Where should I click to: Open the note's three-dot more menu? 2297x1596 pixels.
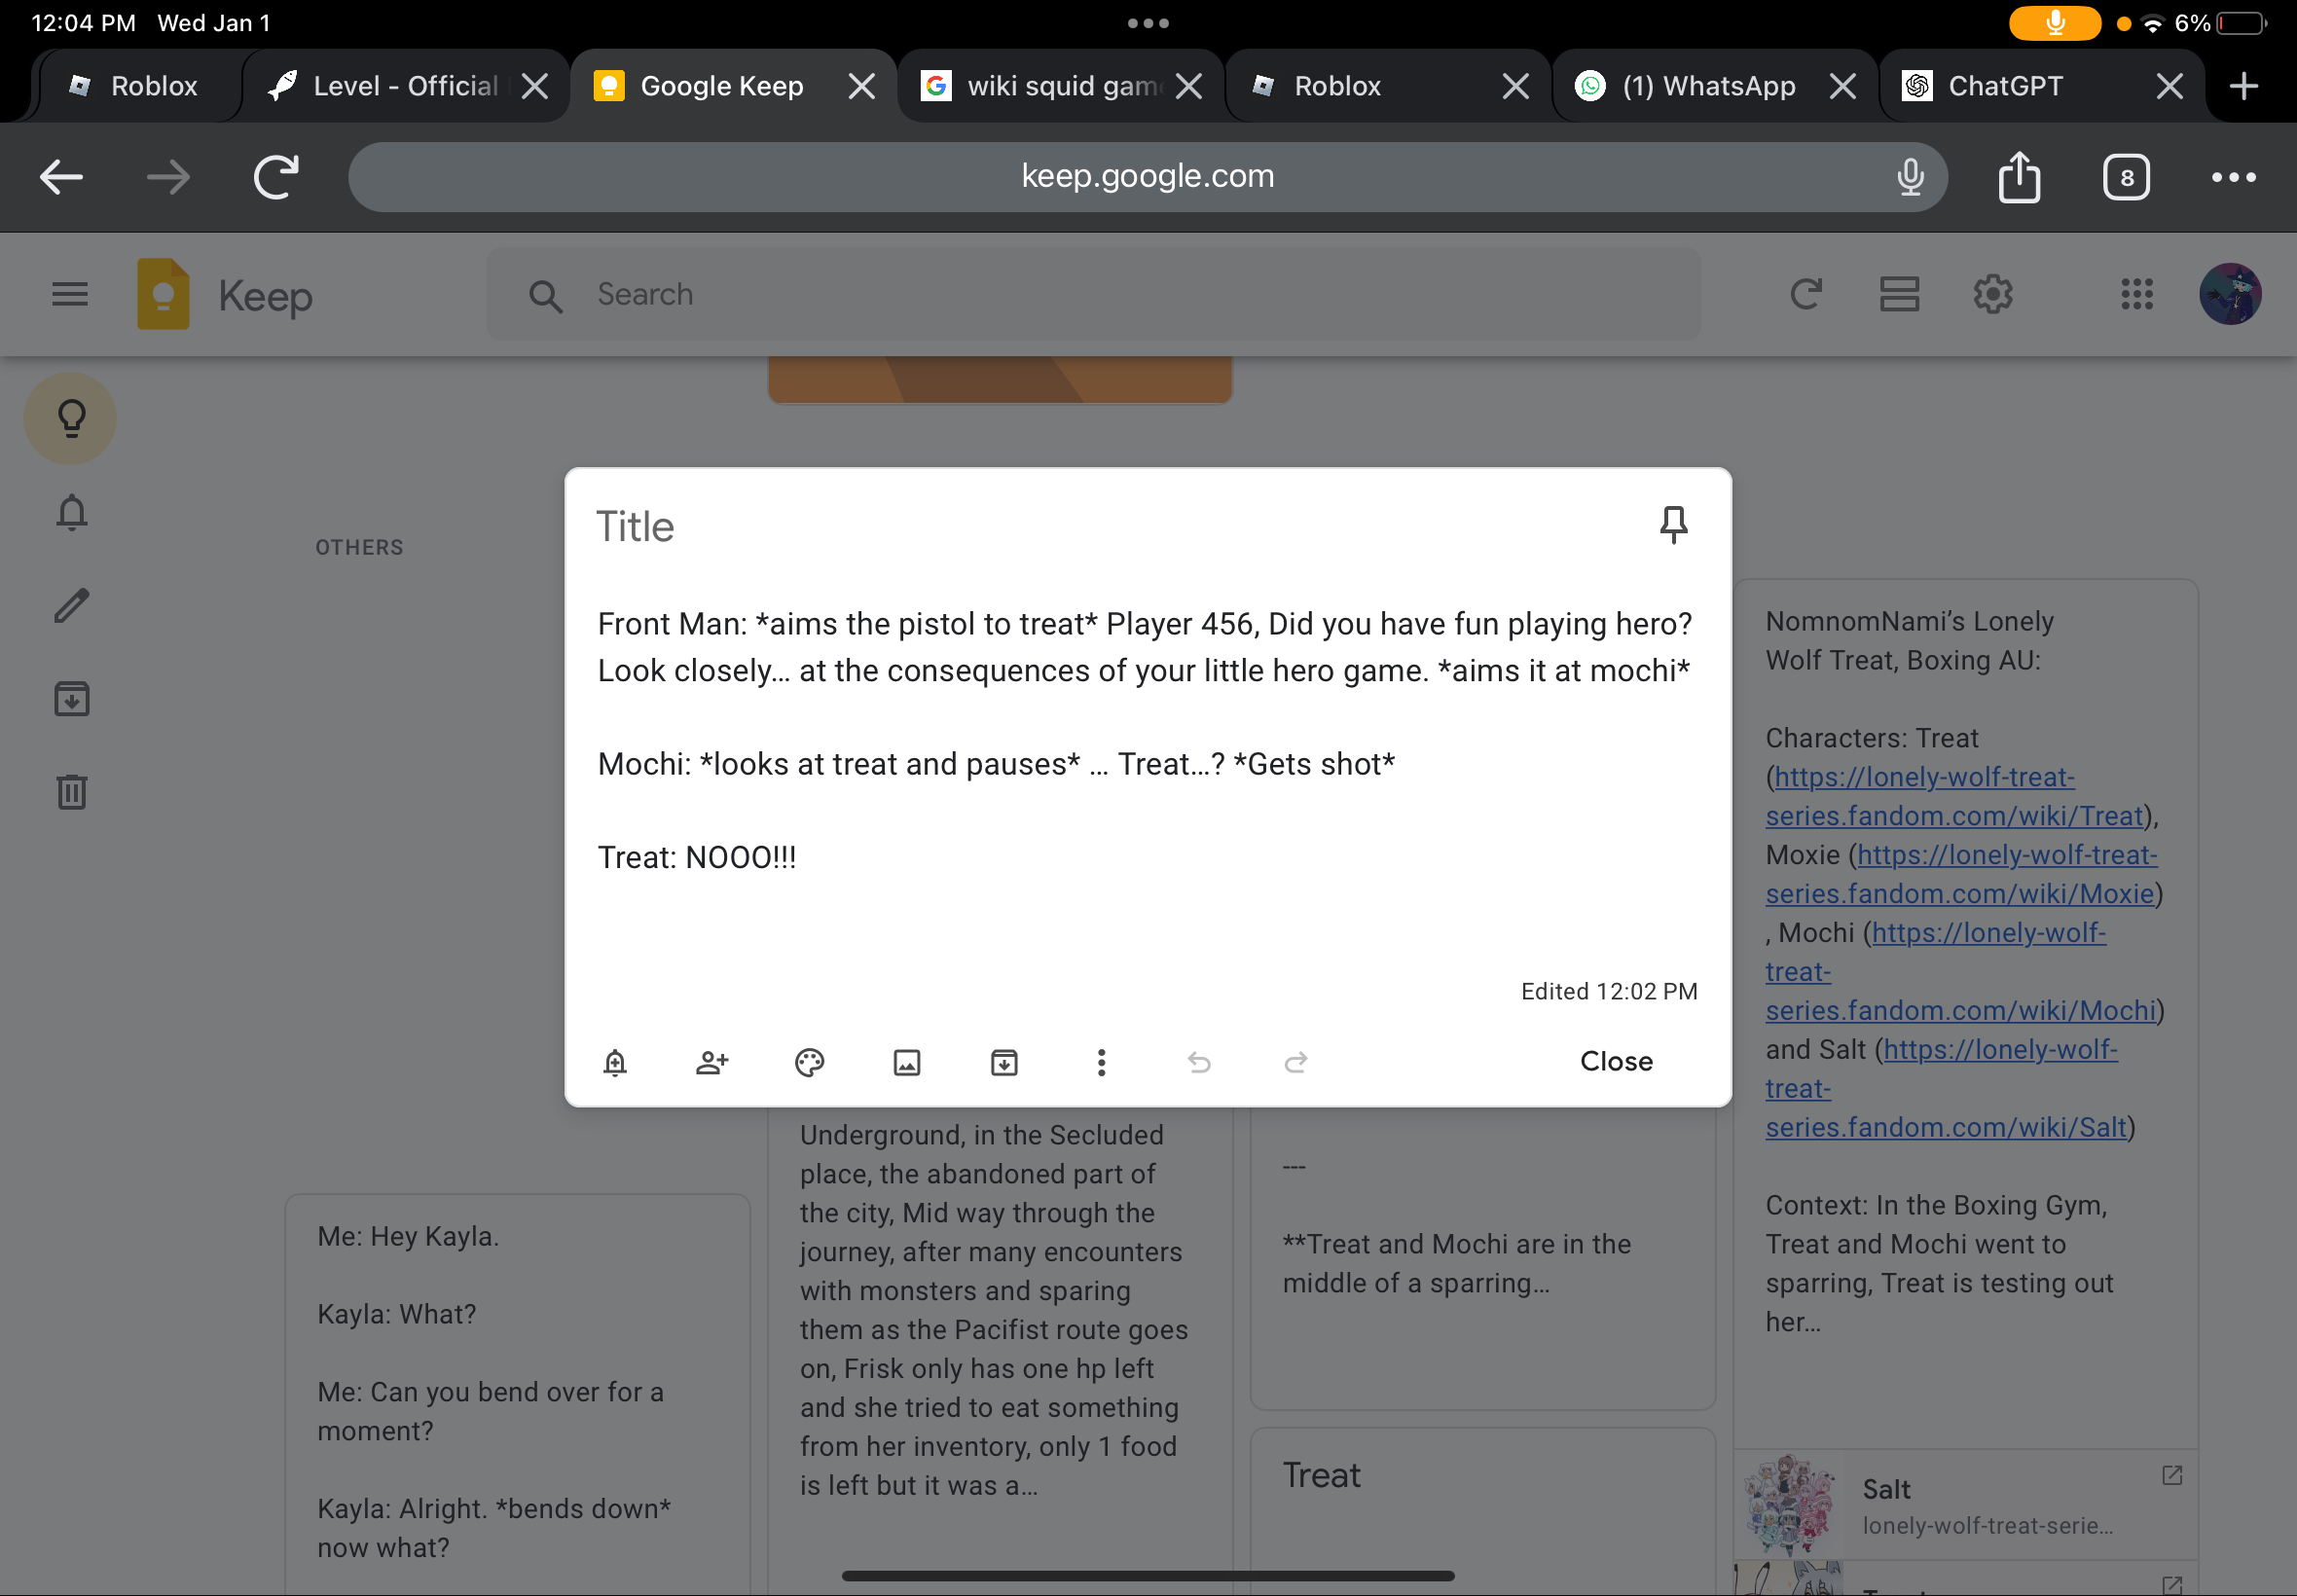point(1101,1062)
